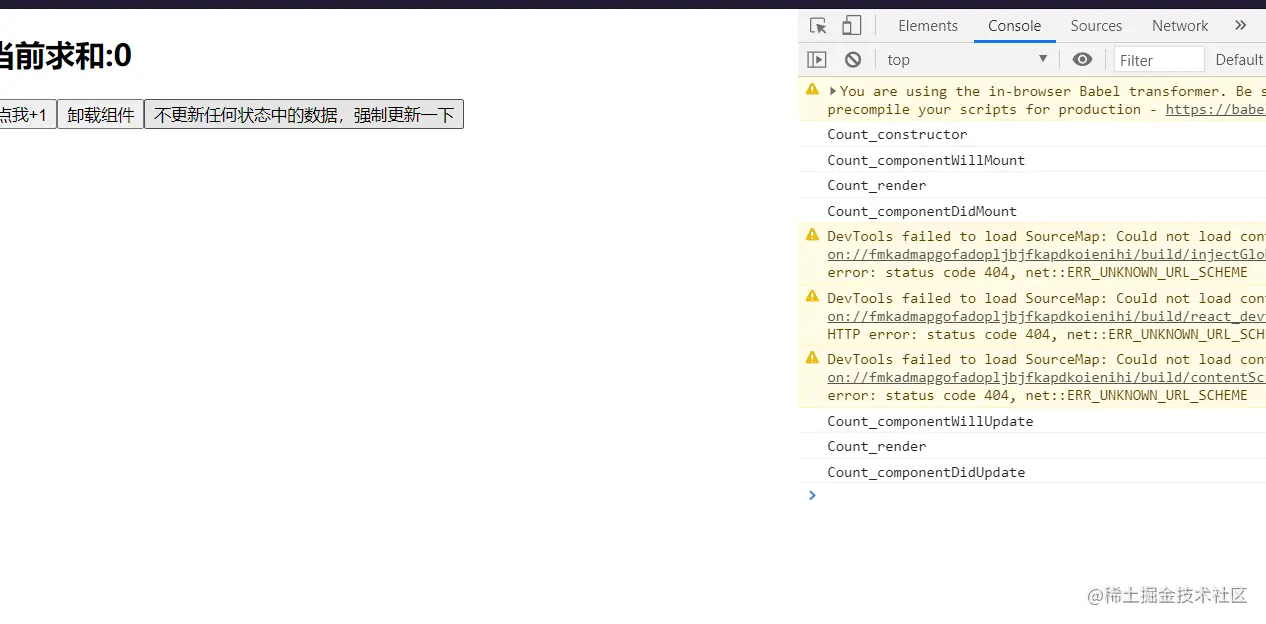Click the 强制更新一下 button
This screenshot has height=624, width=1266.
pos(304,115)
